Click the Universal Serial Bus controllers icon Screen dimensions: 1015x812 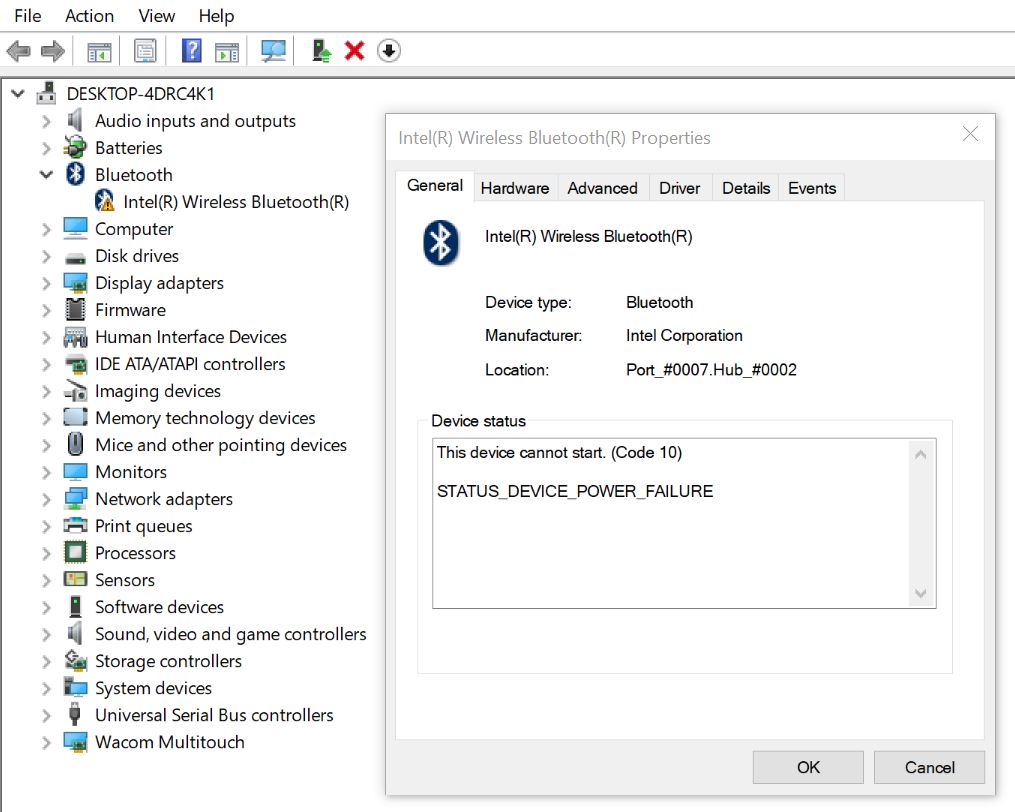pos(75,714)
